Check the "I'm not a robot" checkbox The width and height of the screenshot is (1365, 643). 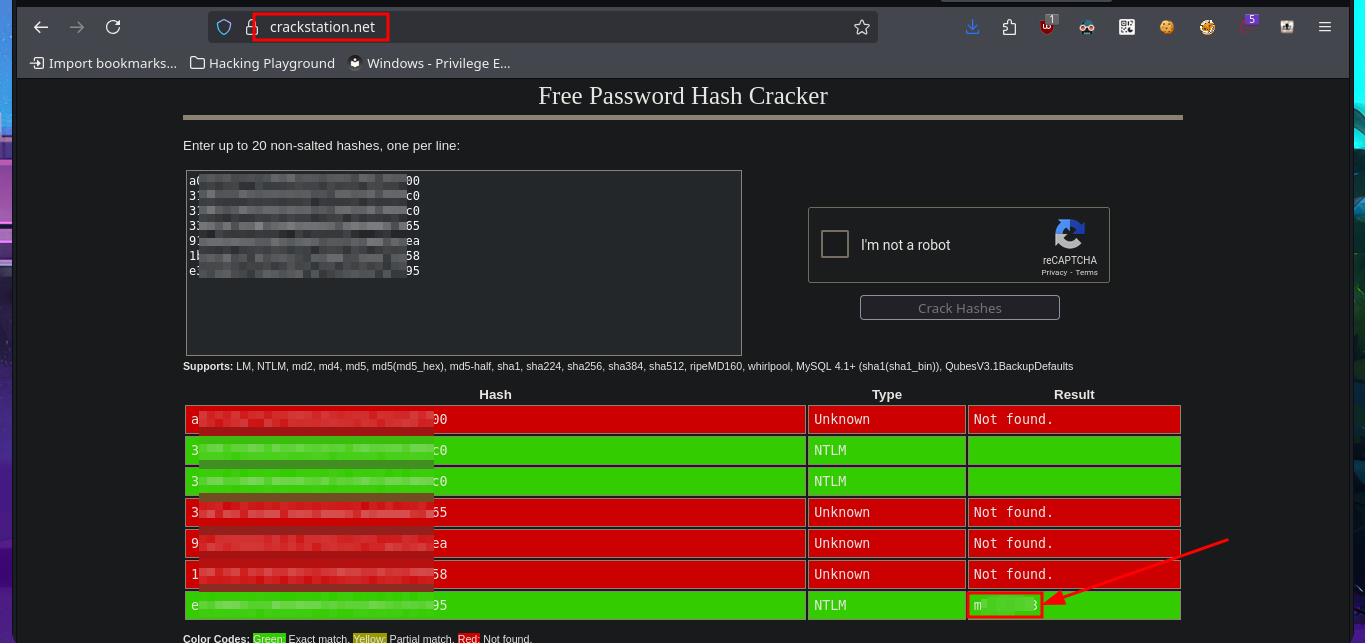point(835,244)
